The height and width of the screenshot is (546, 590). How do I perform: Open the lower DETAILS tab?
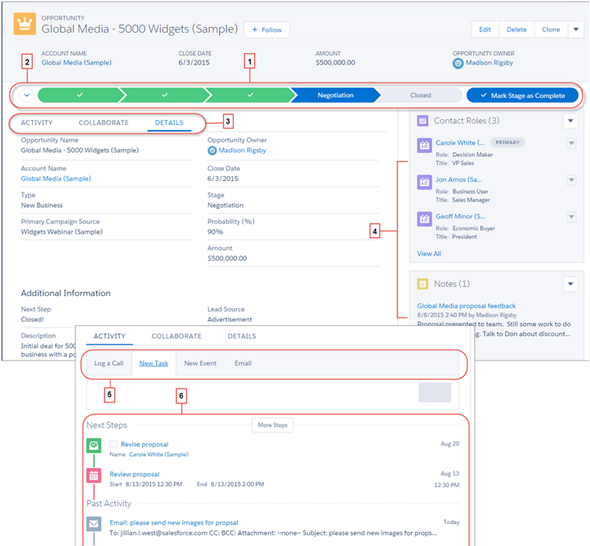click(x=242, y=336)
